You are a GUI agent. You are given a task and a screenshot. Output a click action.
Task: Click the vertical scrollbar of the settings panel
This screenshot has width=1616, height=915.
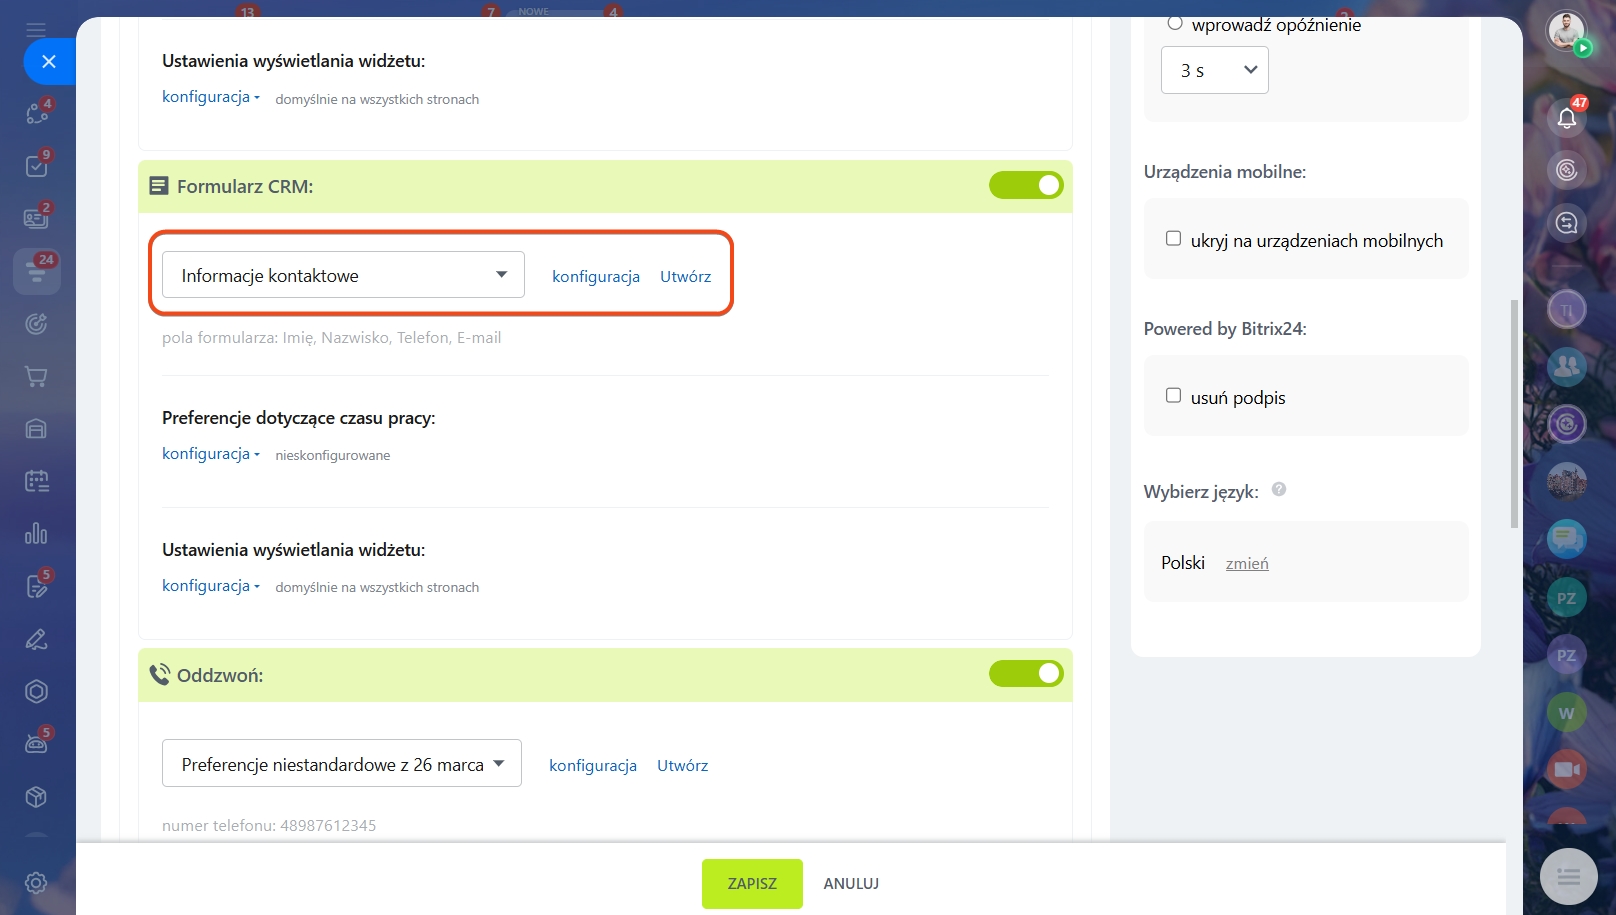(1514, 414)
